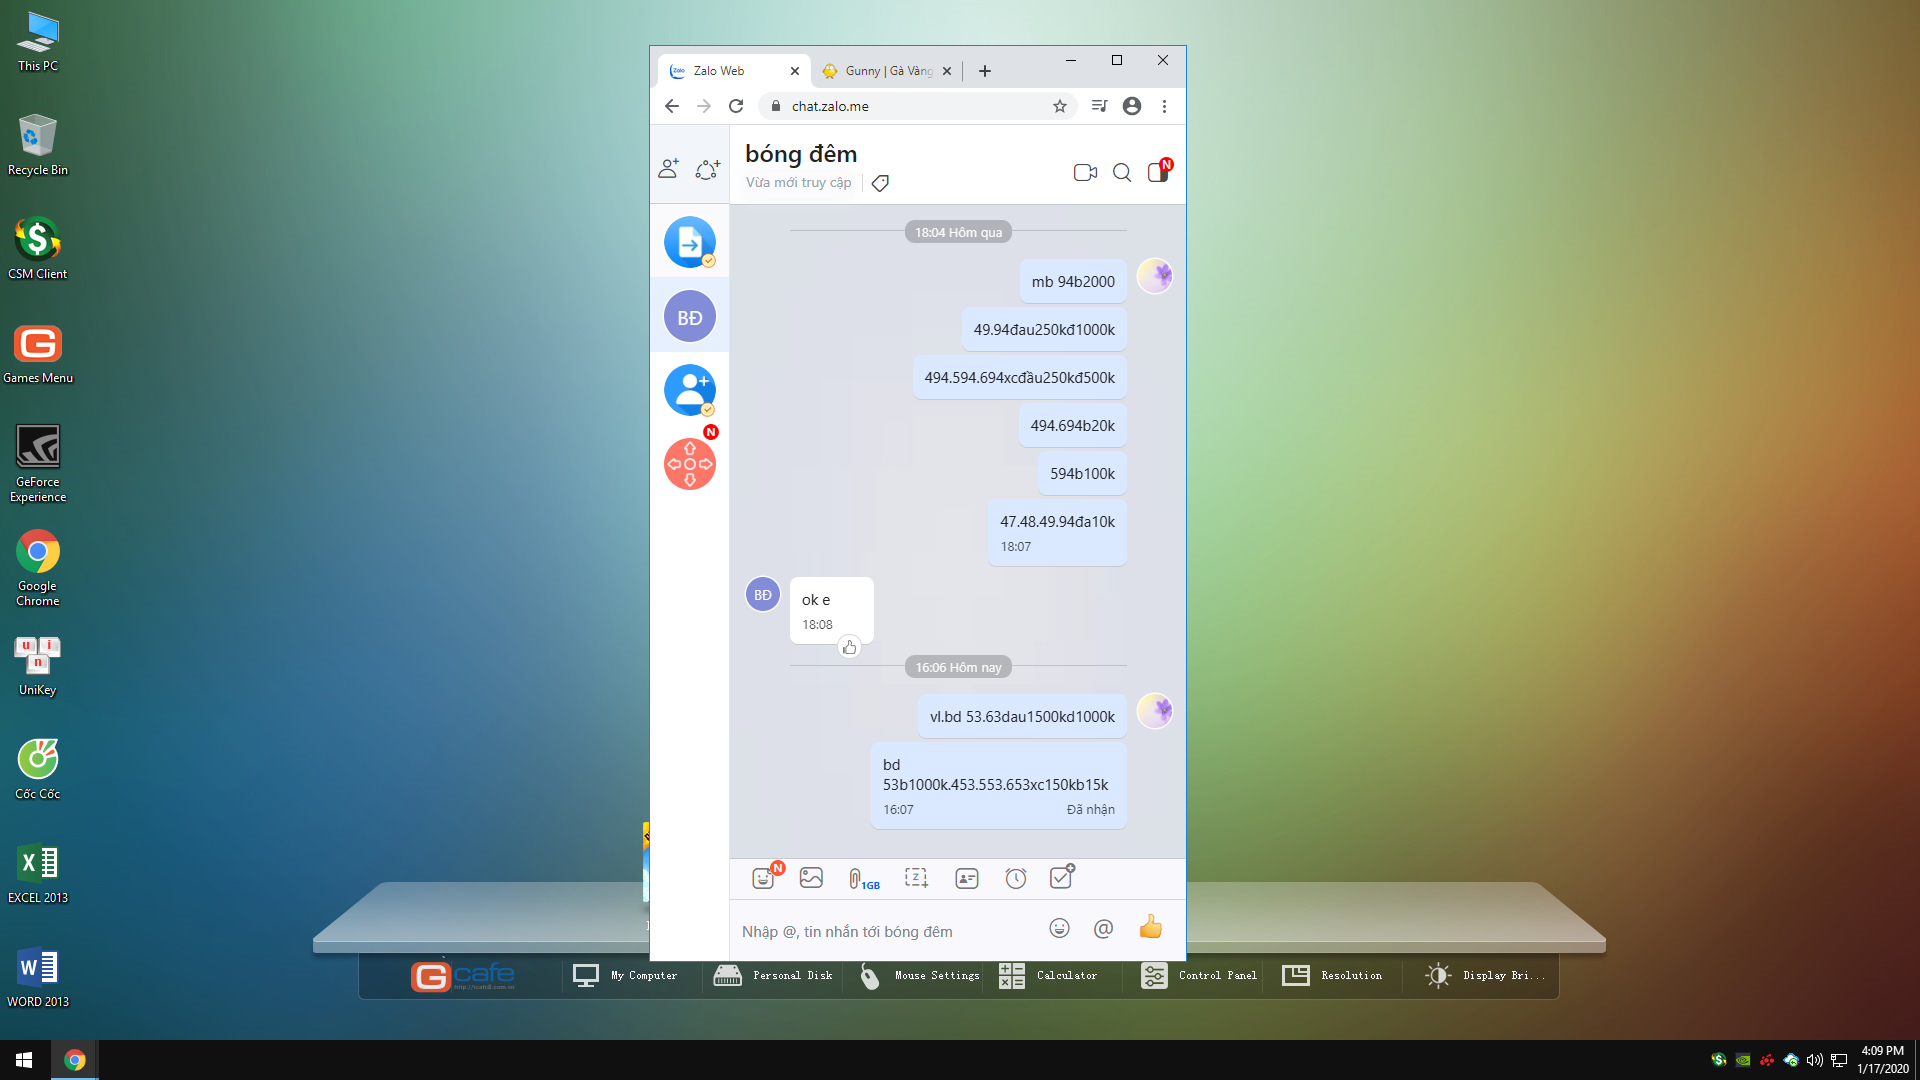This screenshot has width=1920, height=1080.
Task: Open the conversation info side panel
Action: pyautogui.click(x=1158, y=172)
